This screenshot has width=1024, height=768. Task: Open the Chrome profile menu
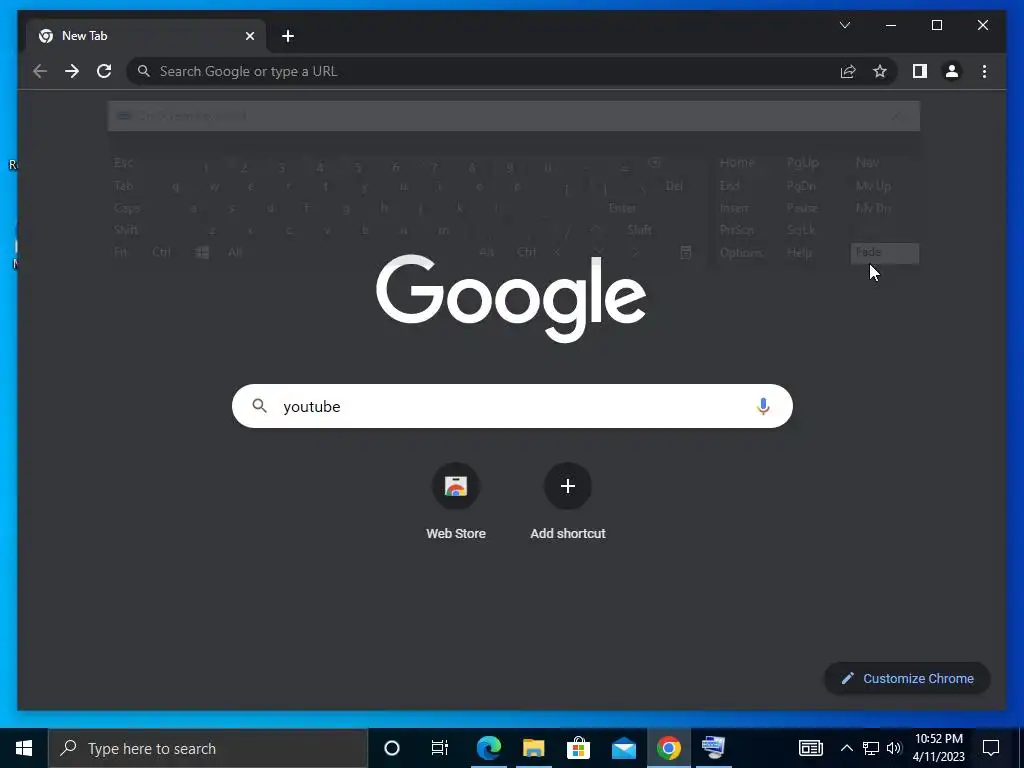952,71
